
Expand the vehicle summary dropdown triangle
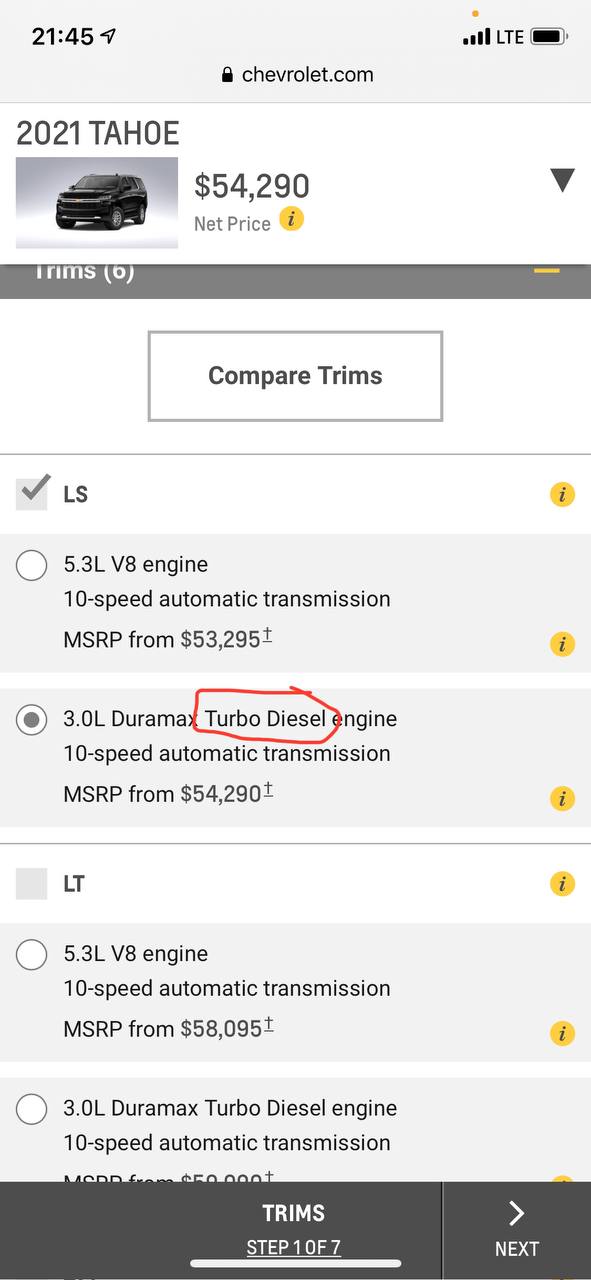tap(562, 180)
